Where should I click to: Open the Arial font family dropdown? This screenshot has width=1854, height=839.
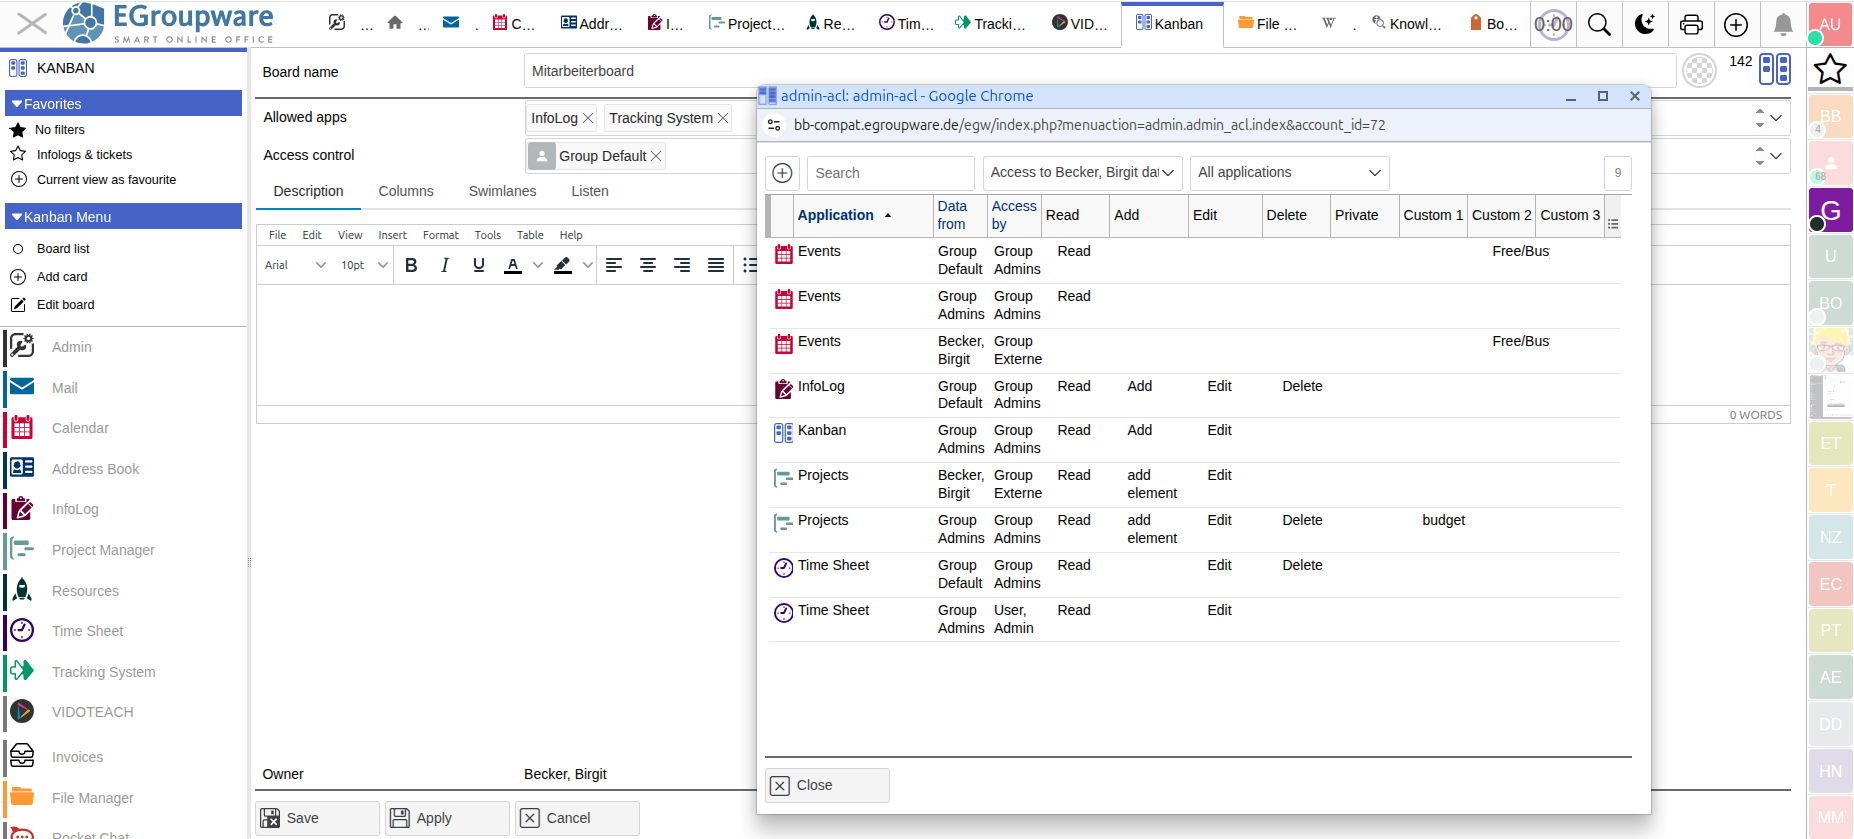295,265
